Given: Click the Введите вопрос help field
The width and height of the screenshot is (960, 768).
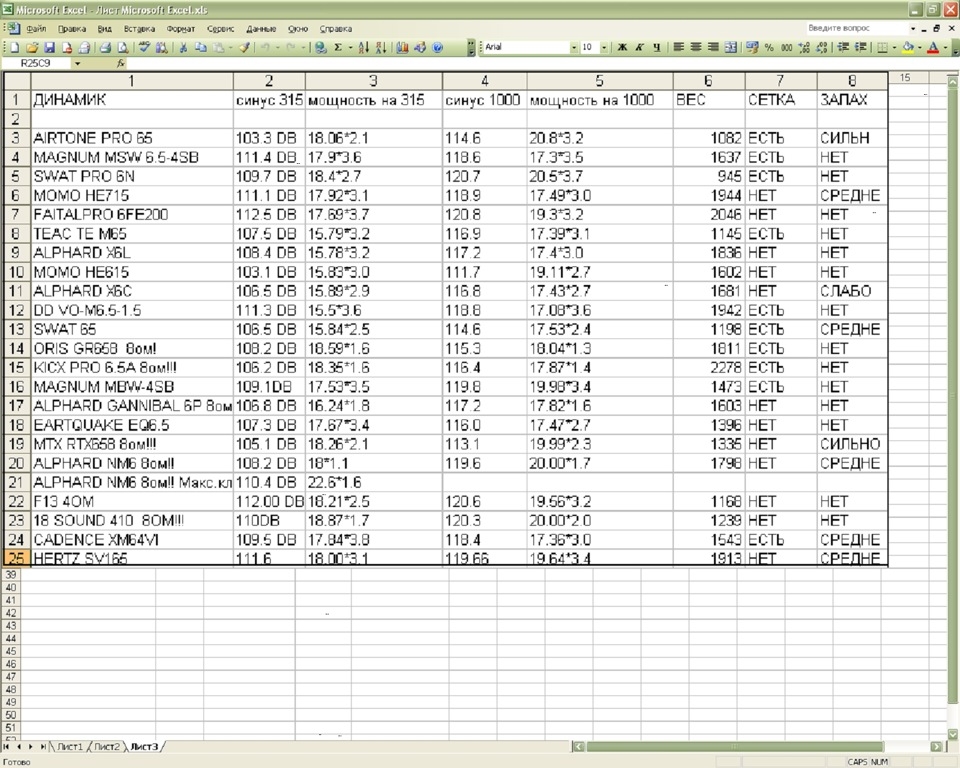Looking at the screenshot, I should coord(856,28).
